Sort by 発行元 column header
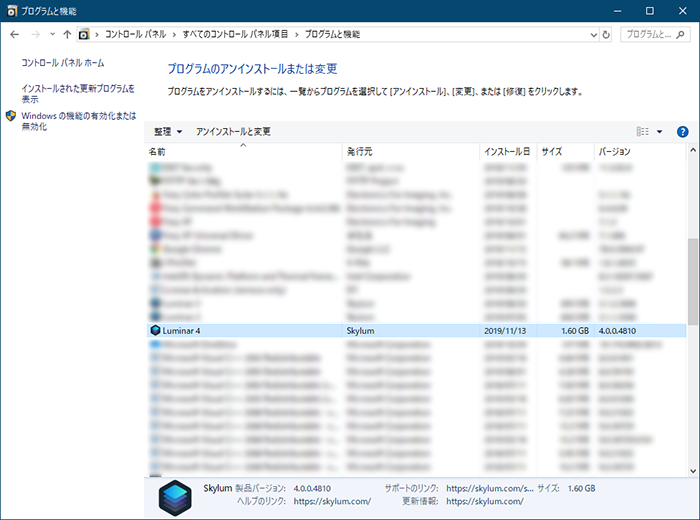This screenshot has height=520, width=700. tap(411, 152)
